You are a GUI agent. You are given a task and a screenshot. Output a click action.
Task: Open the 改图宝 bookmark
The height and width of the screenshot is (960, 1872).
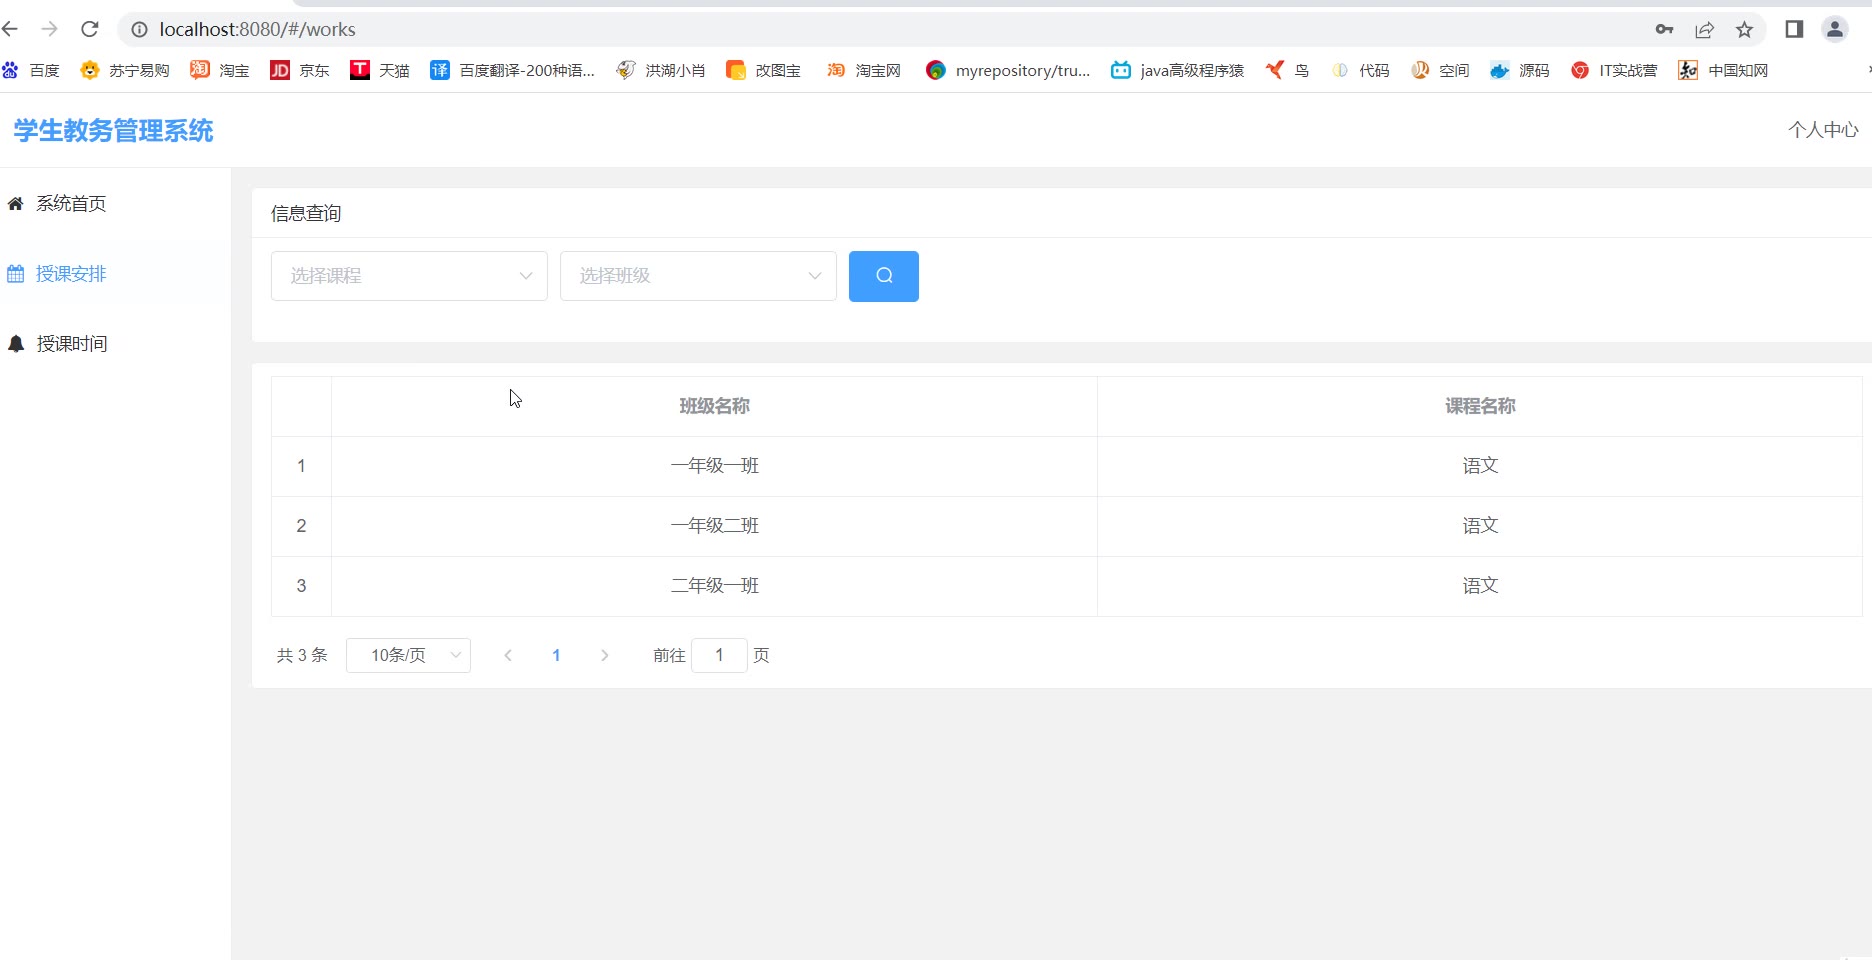point(763,70)
